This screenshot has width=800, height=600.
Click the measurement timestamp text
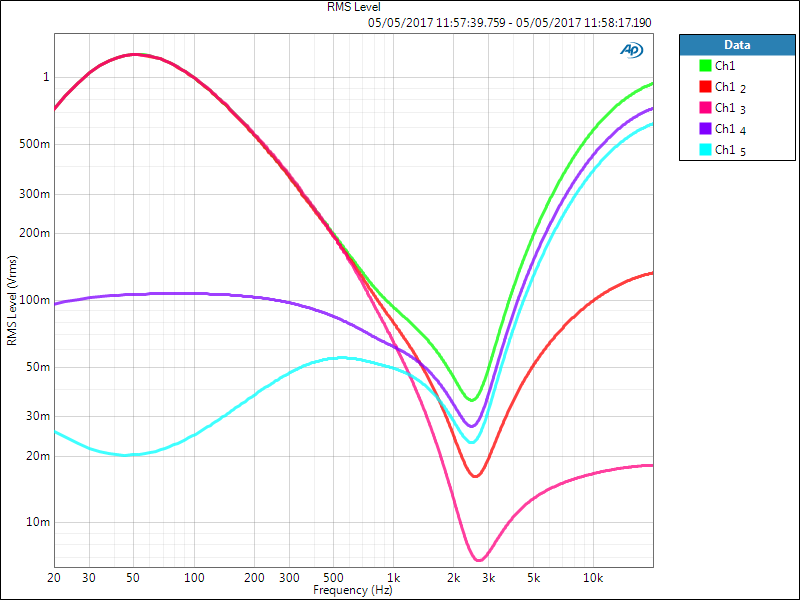pos(510,21)
